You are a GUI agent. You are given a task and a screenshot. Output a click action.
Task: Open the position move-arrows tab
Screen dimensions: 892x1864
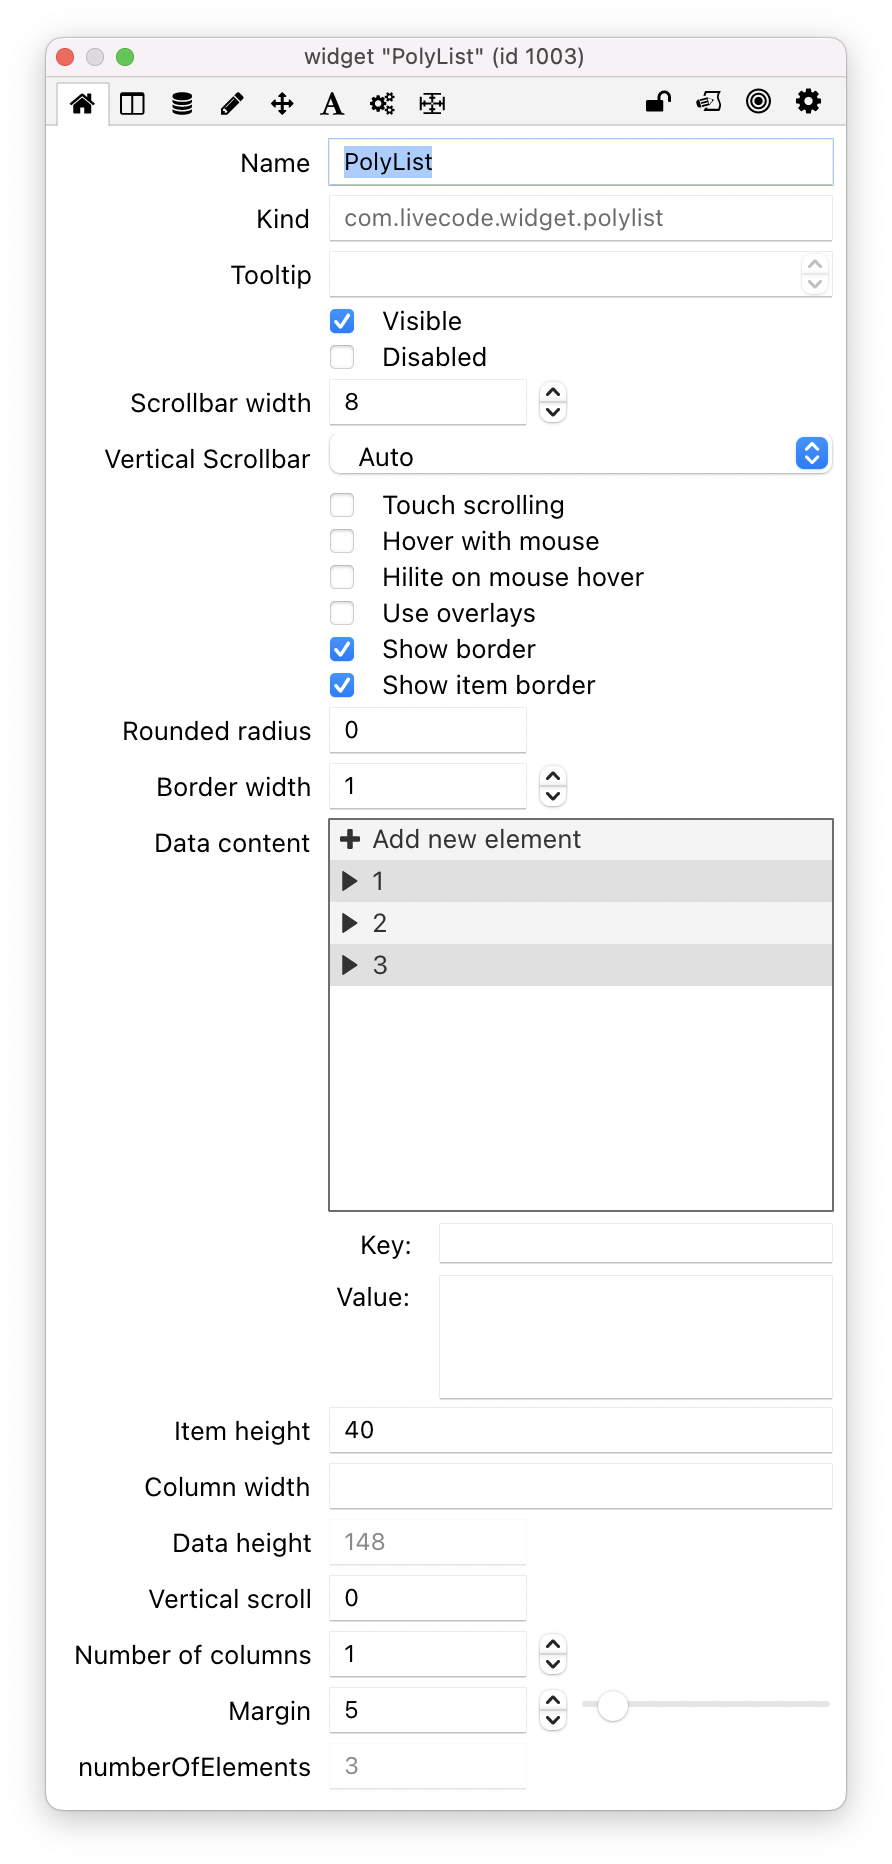click(282, 103)
